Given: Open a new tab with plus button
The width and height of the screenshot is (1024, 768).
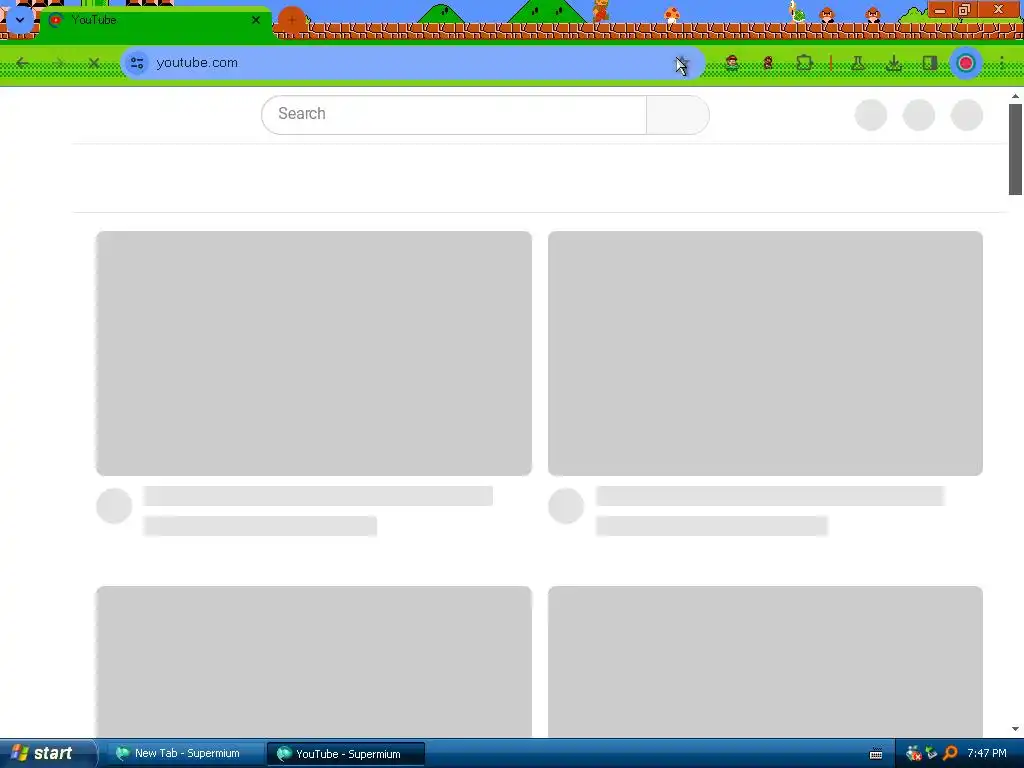Looking at the screenshot, I should (x=292, y=20).
